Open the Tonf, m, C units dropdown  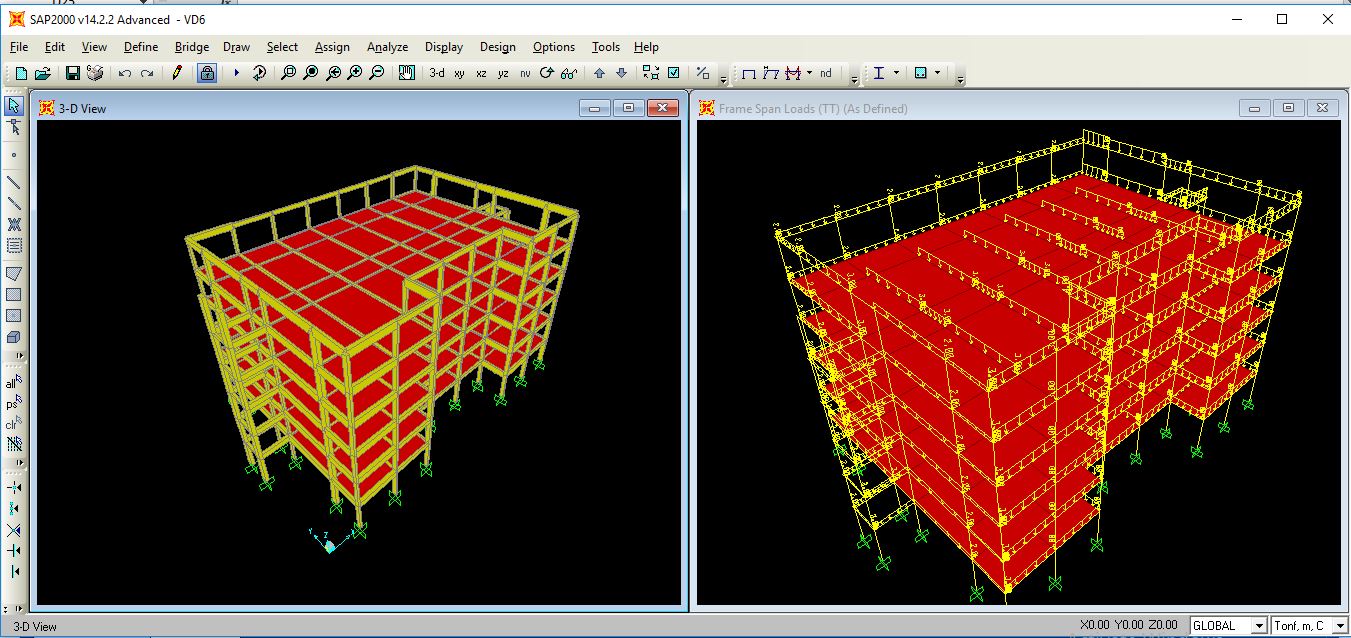click(1340, 626)
